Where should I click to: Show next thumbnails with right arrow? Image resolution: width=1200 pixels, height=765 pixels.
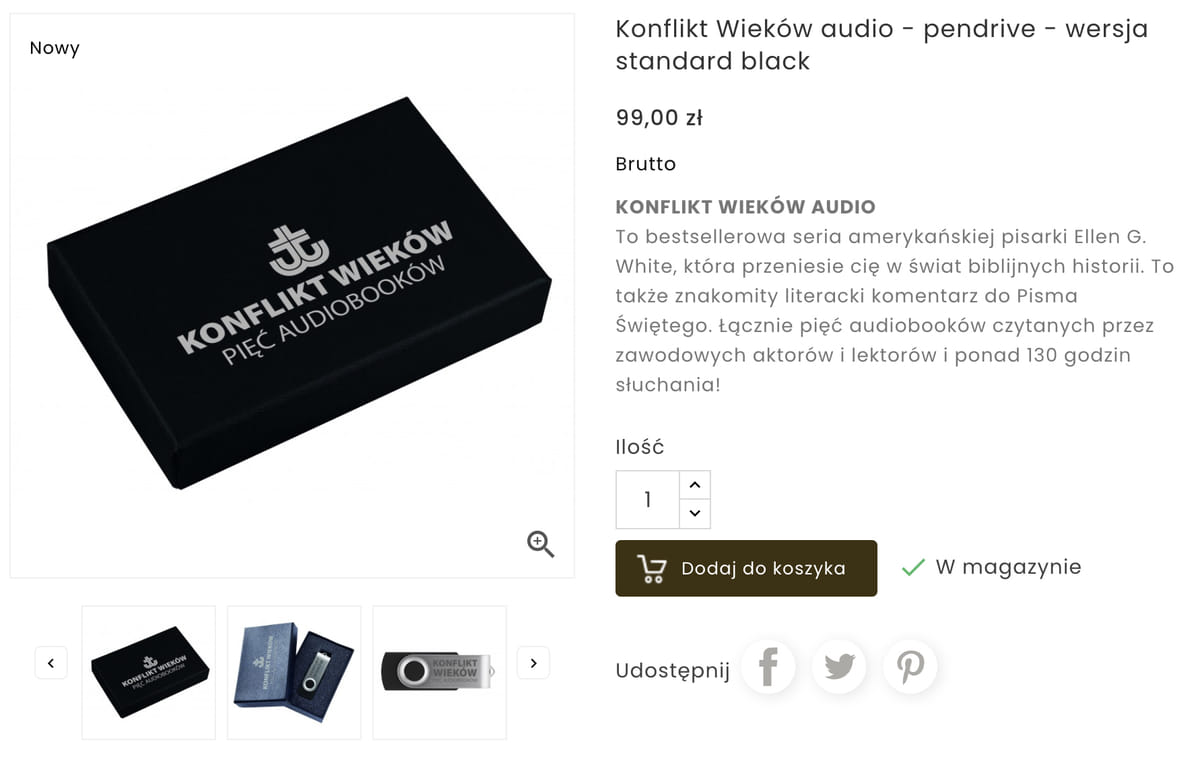[x=533, y=662]
